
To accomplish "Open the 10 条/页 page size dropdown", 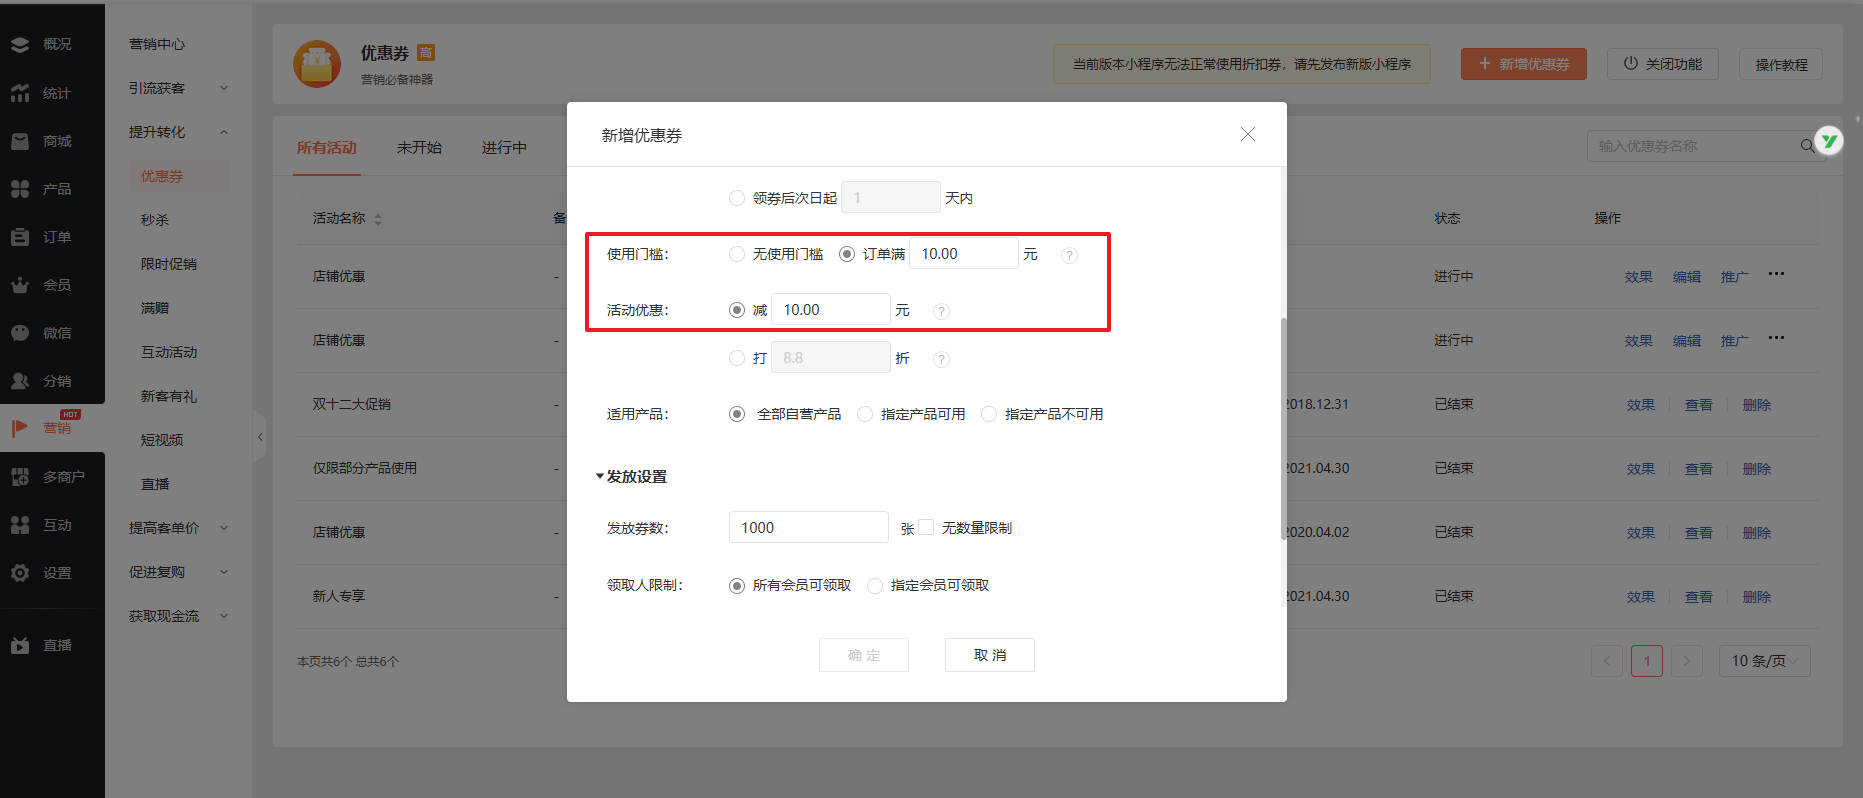I will pyautogui.click(x=1764, y=661).
